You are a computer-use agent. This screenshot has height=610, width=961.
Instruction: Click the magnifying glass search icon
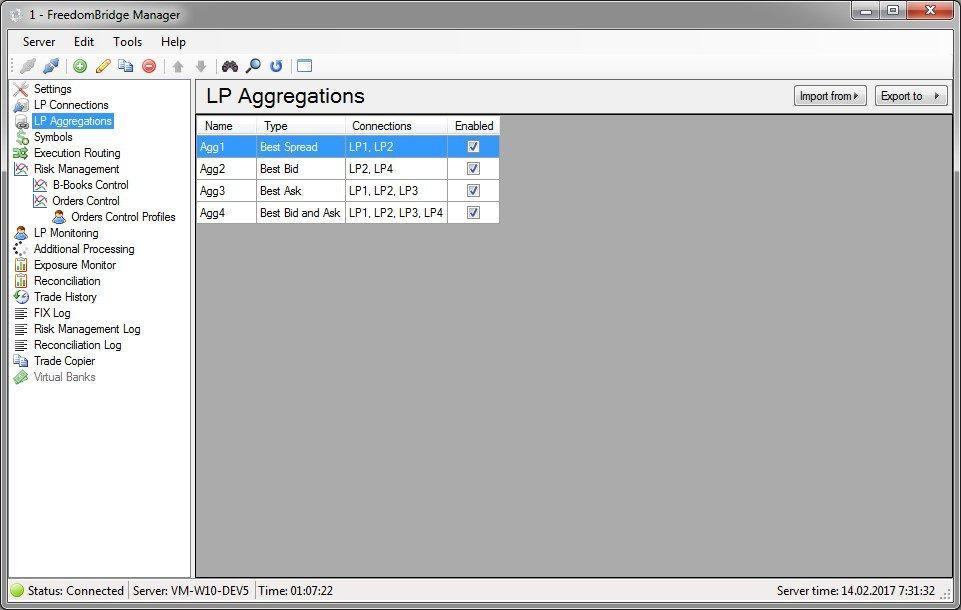pos(253,66)
